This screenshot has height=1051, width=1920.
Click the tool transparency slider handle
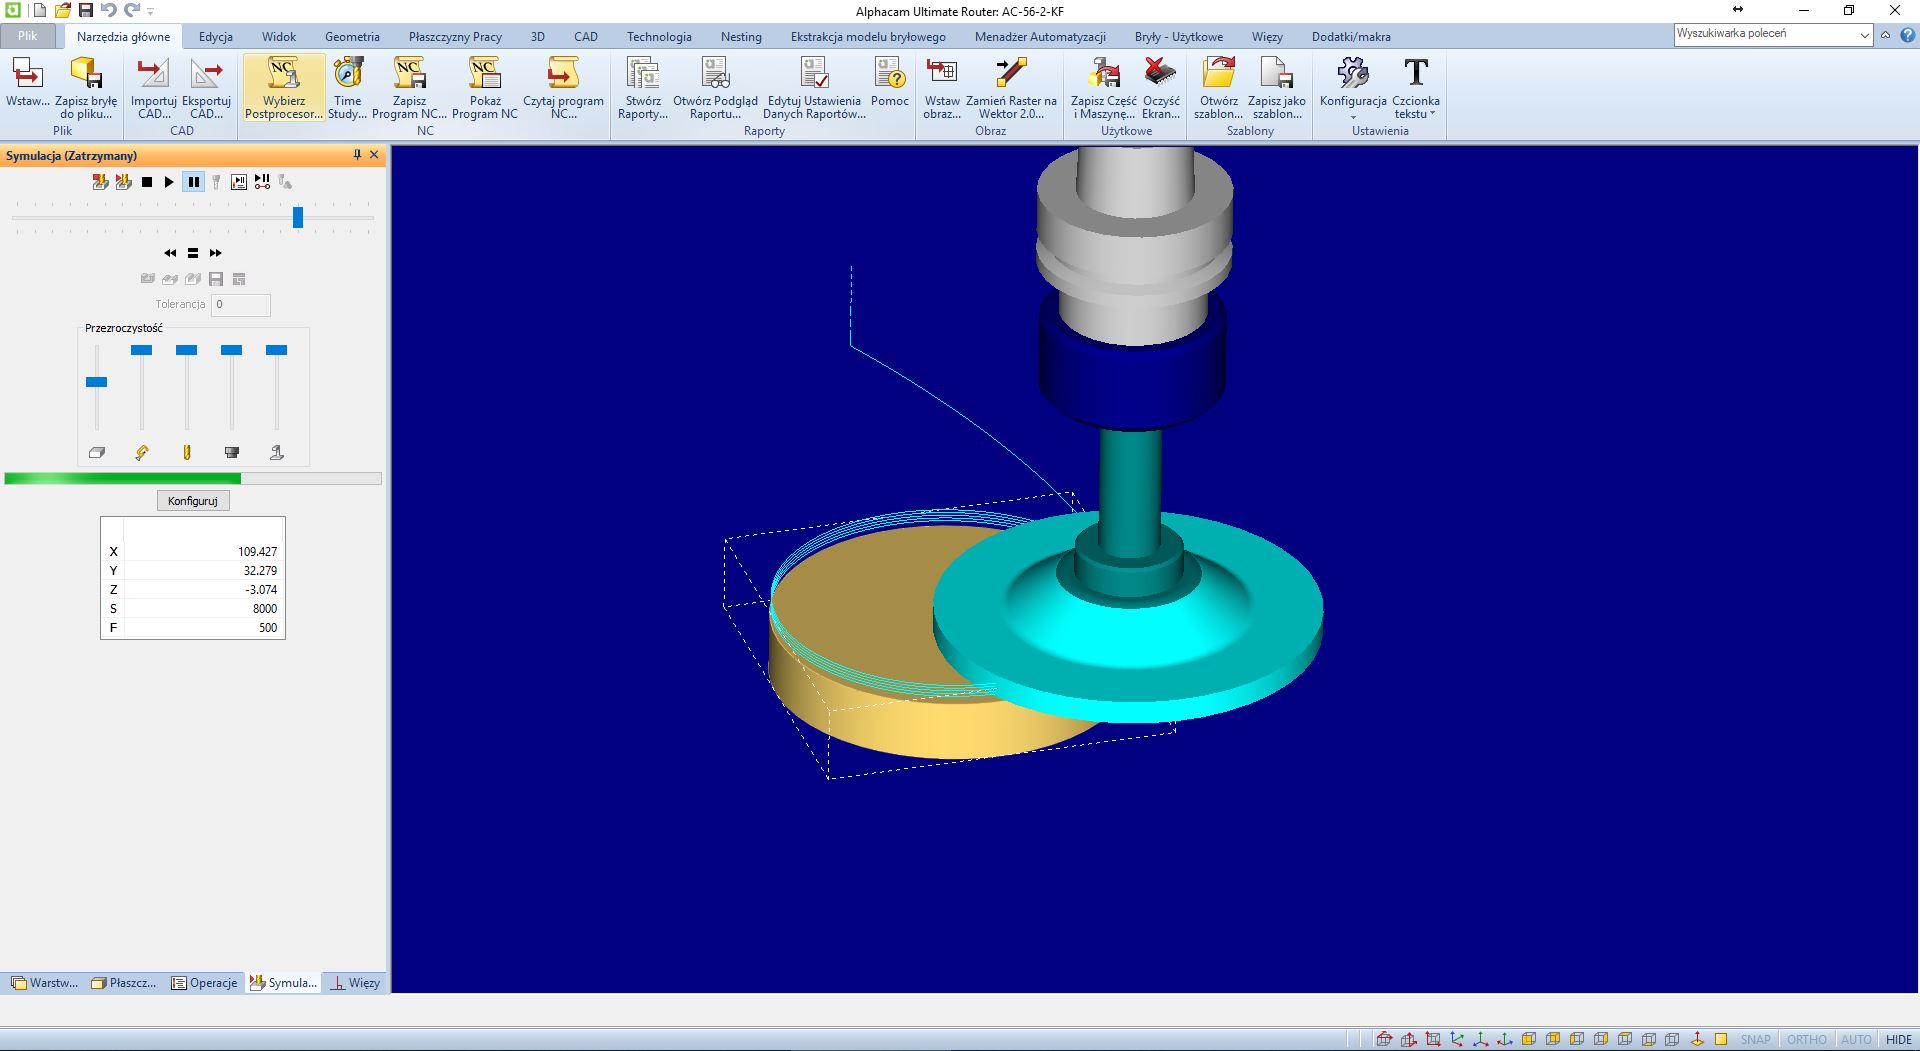(x=187, y=350)
